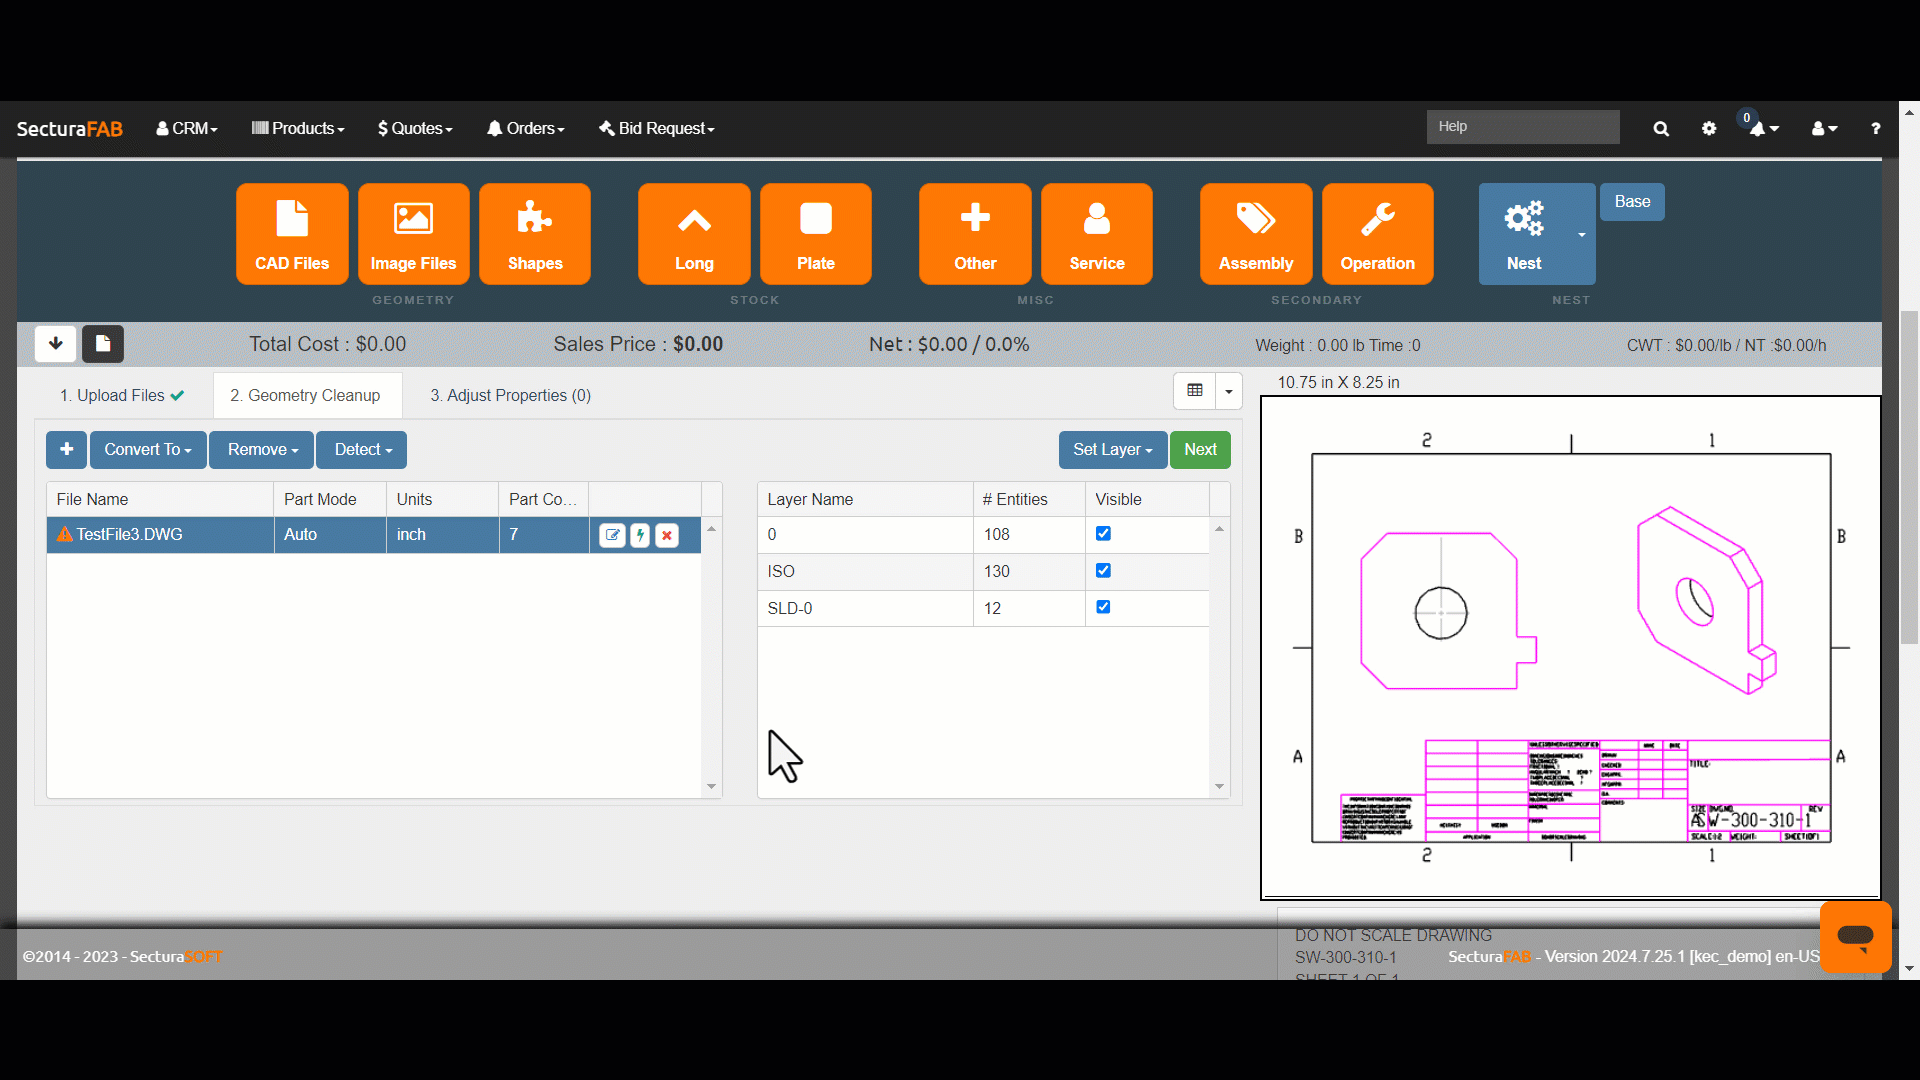Expand the Set Layer dropdown

click(x=1112, y=450)
